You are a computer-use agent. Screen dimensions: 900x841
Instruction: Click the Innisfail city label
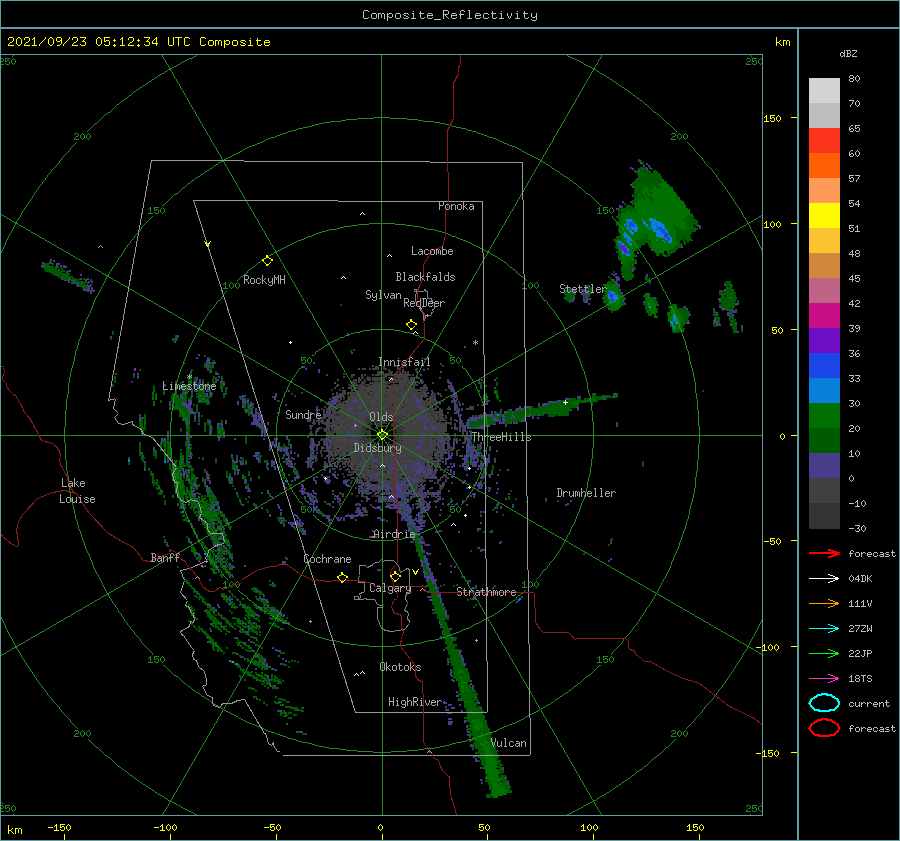click(x=404, y=362)
